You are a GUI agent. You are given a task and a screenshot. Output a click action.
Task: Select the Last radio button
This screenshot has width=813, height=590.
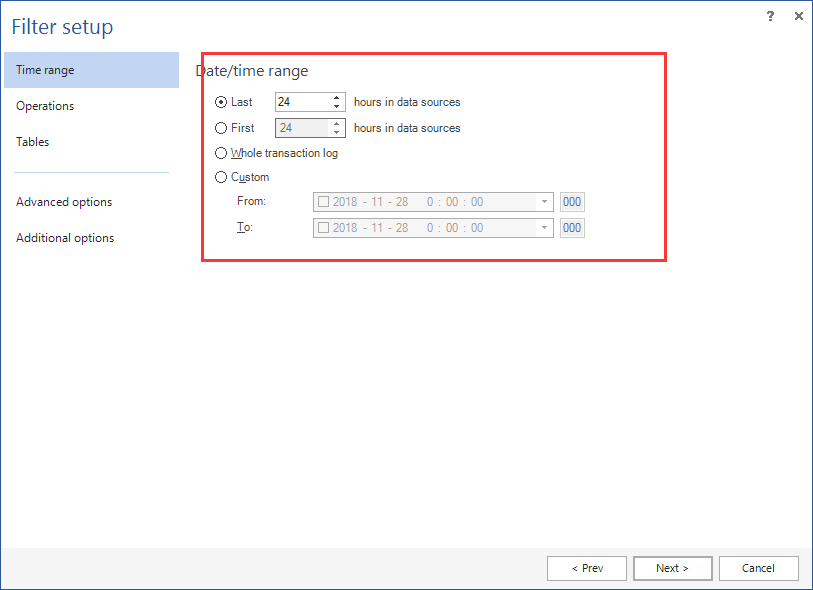221,102
